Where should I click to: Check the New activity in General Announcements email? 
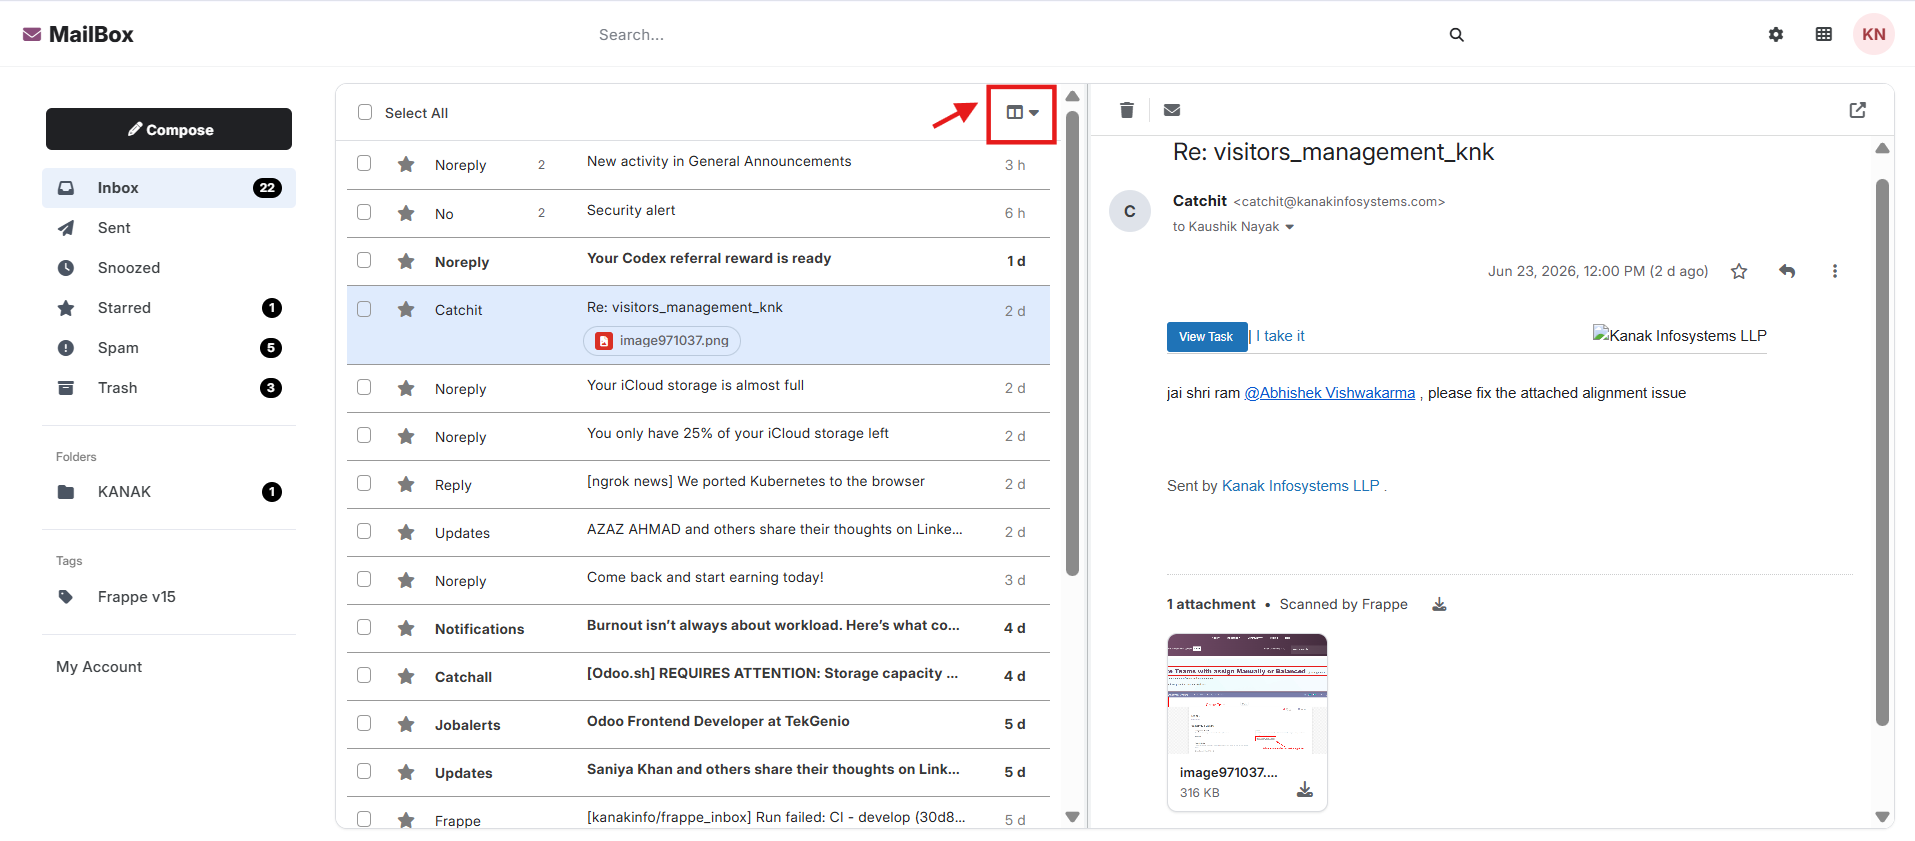(x=364, y=163)
